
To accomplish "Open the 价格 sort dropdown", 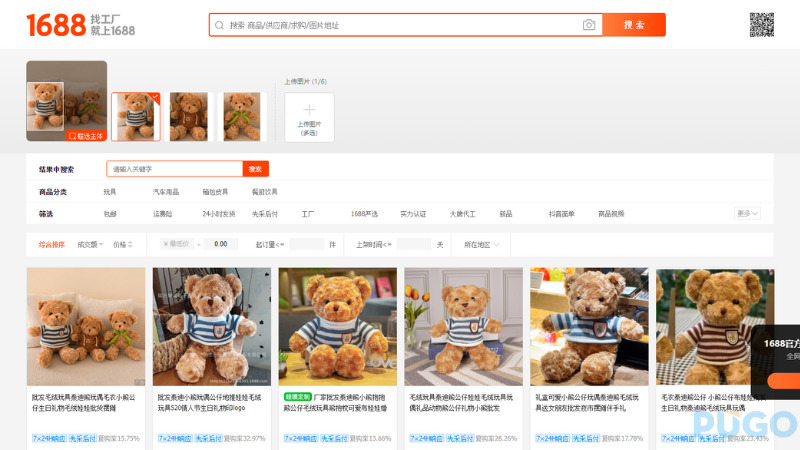I will pos(125,244).
